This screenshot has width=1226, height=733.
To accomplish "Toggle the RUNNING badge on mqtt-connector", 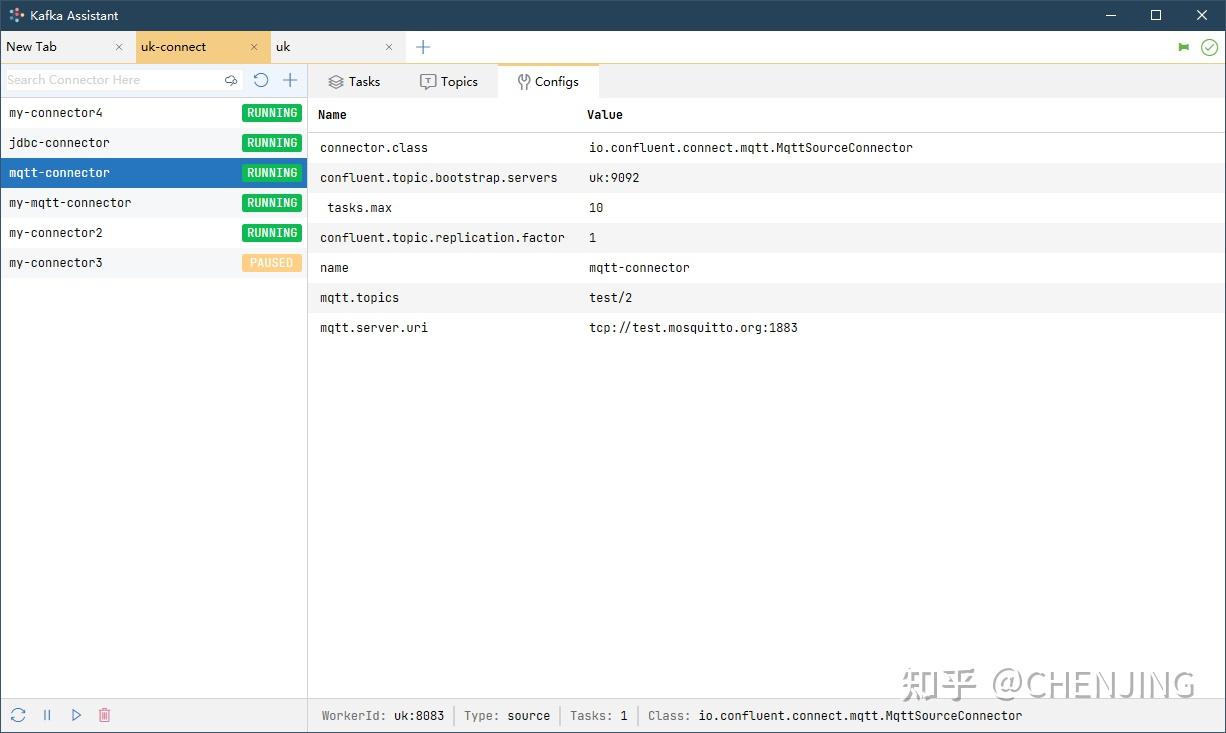I will [x=271, y=172].
